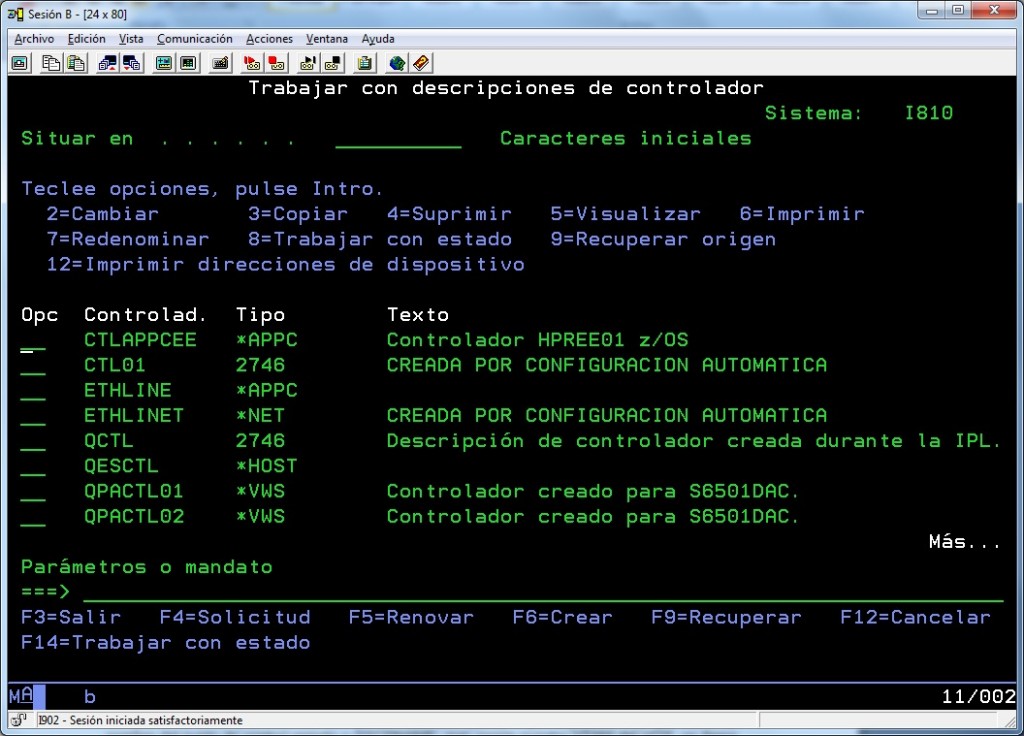1024x736 pixels.
Task: Click the F9=Recuperar function key
Action: point(726,617)
